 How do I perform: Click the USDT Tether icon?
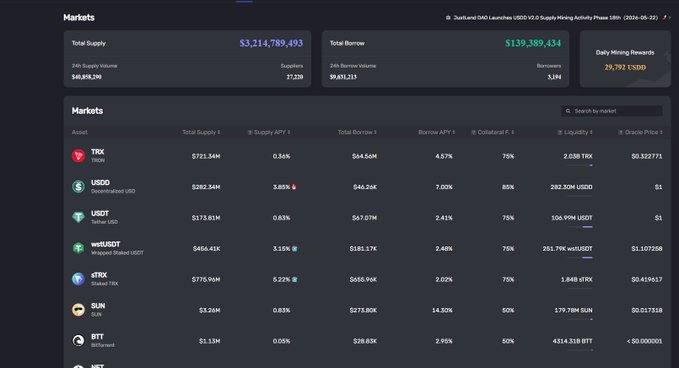pos(78,217)
